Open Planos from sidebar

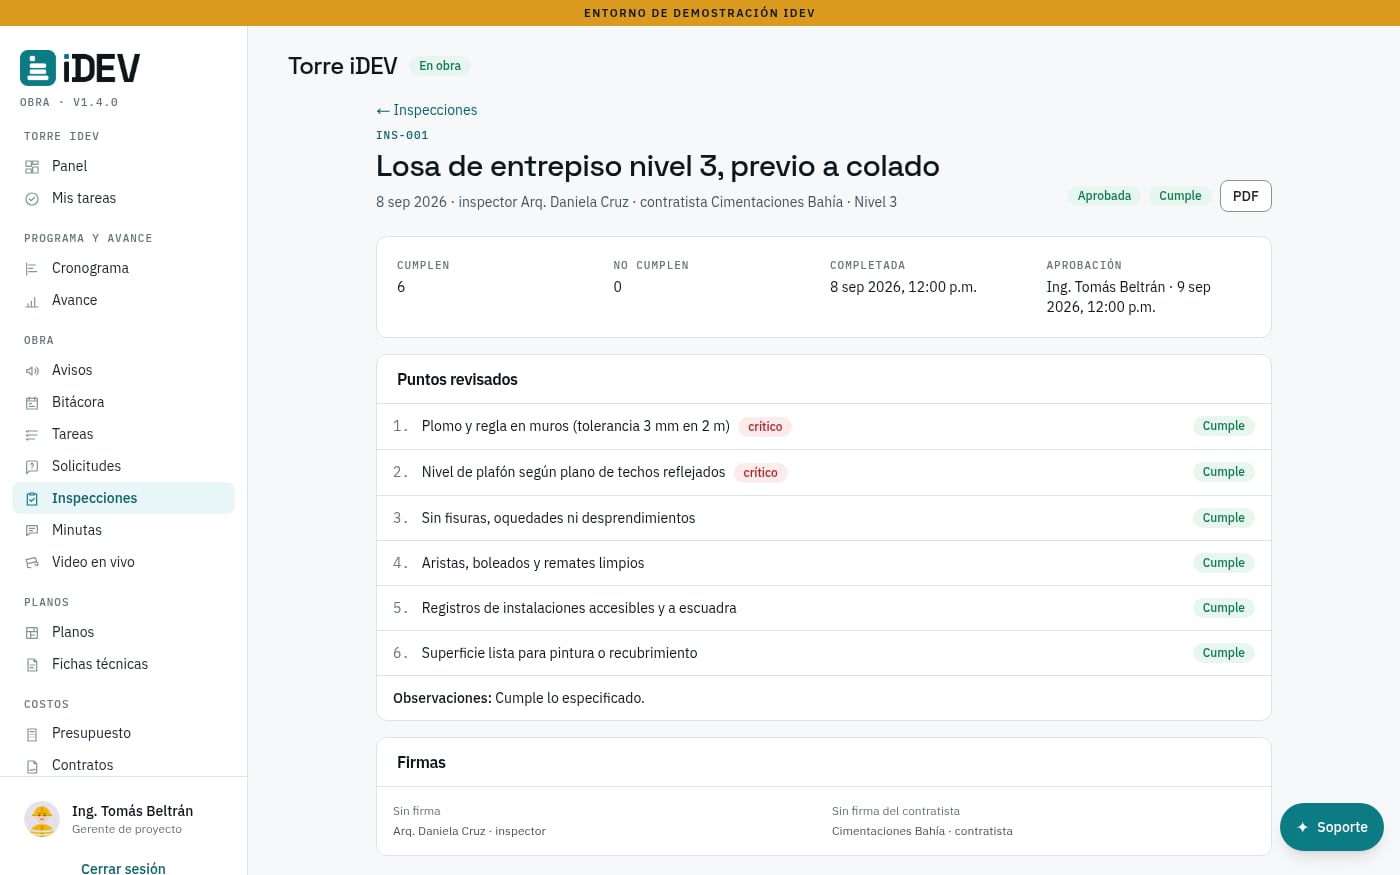tap(123, 632)
